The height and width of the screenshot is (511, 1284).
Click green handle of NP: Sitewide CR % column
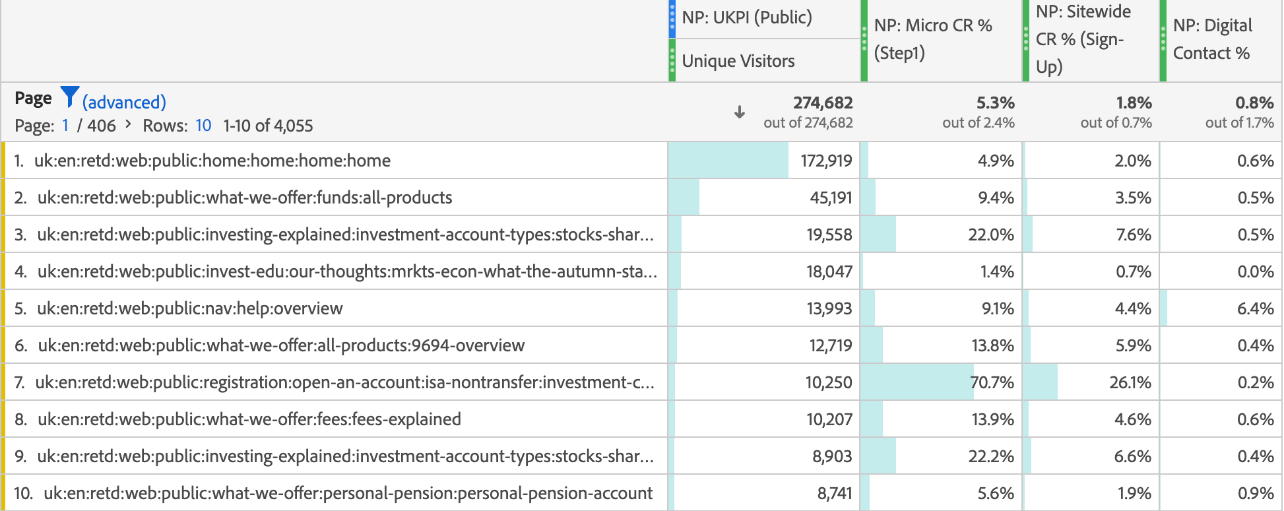pos(1024,40)
